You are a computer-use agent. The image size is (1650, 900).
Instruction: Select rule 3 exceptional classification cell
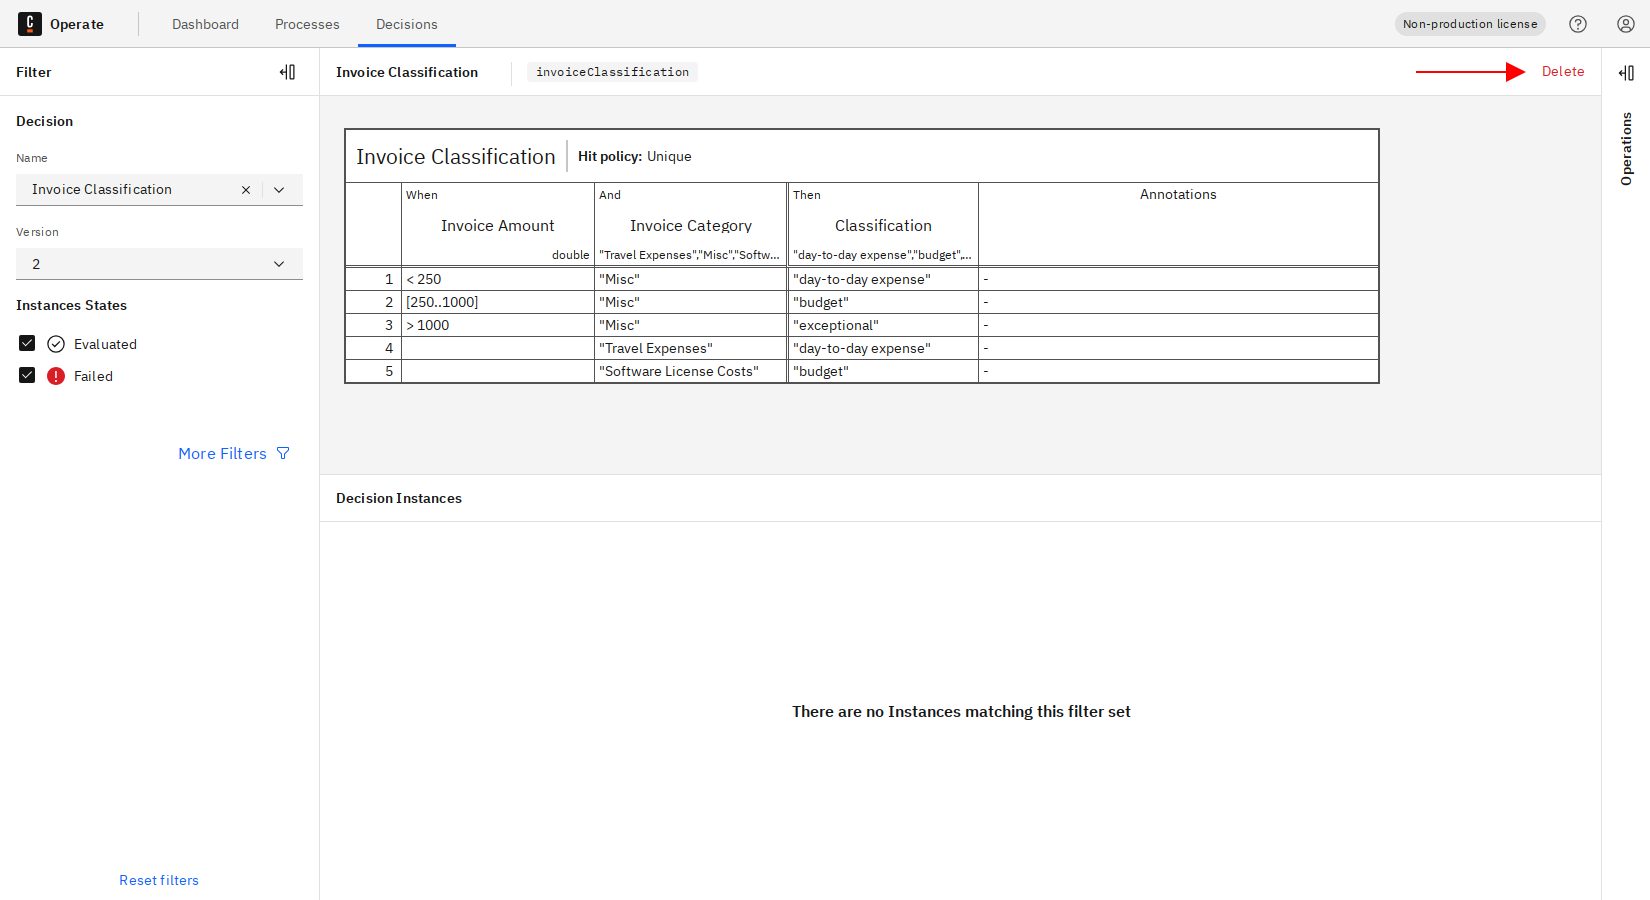pyautogui.click(x=882, y=326)
